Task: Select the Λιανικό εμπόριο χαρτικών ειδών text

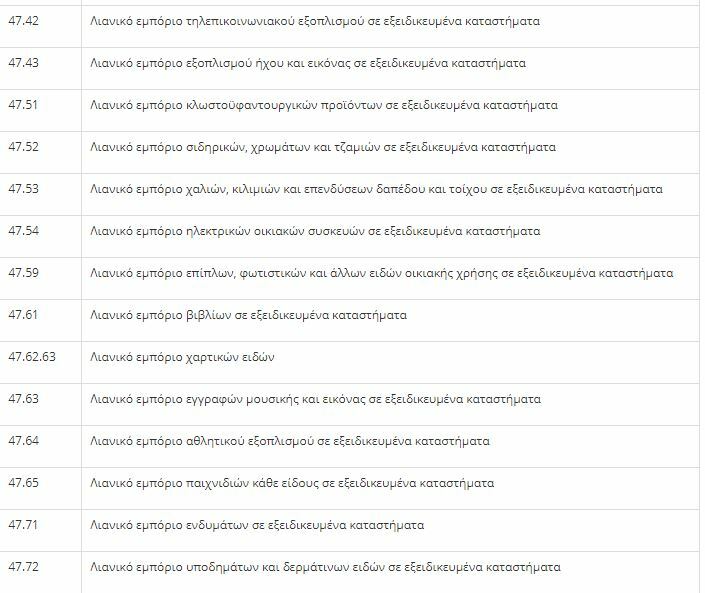Action: (x=182, y=357)
